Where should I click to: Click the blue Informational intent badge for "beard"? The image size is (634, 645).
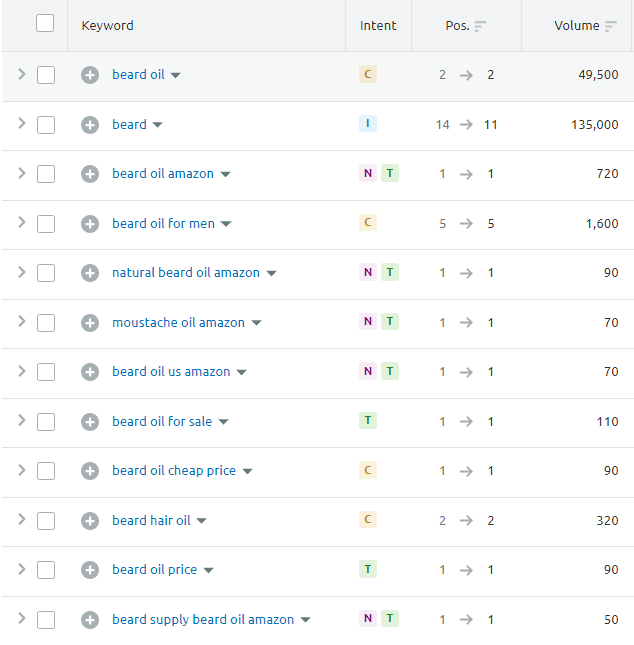(x=368, y=124)
